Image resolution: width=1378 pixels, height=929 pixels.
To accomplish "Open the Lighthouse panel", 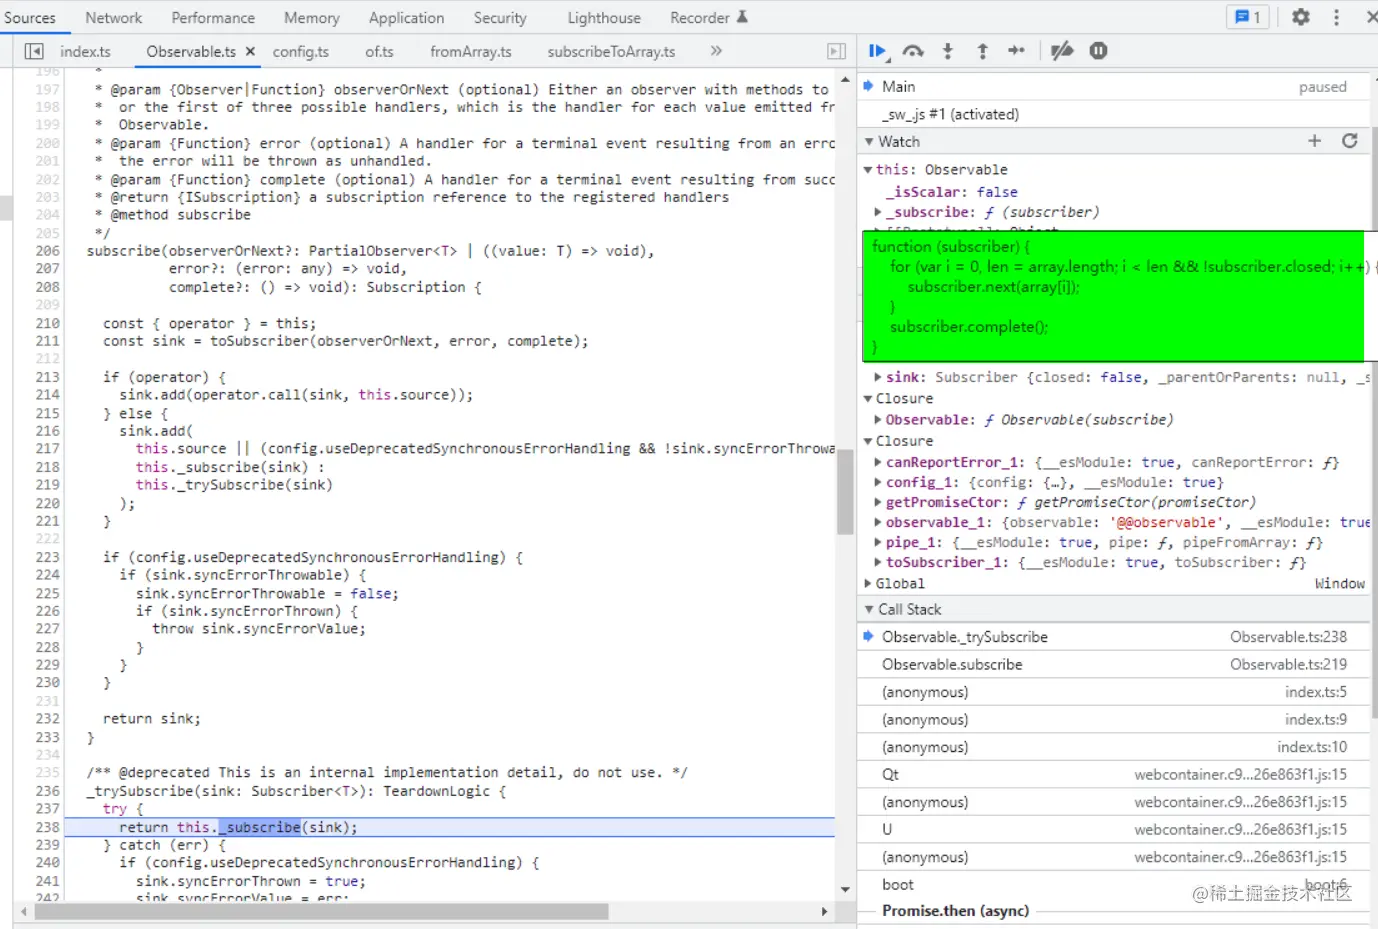I will click(604, 18).
